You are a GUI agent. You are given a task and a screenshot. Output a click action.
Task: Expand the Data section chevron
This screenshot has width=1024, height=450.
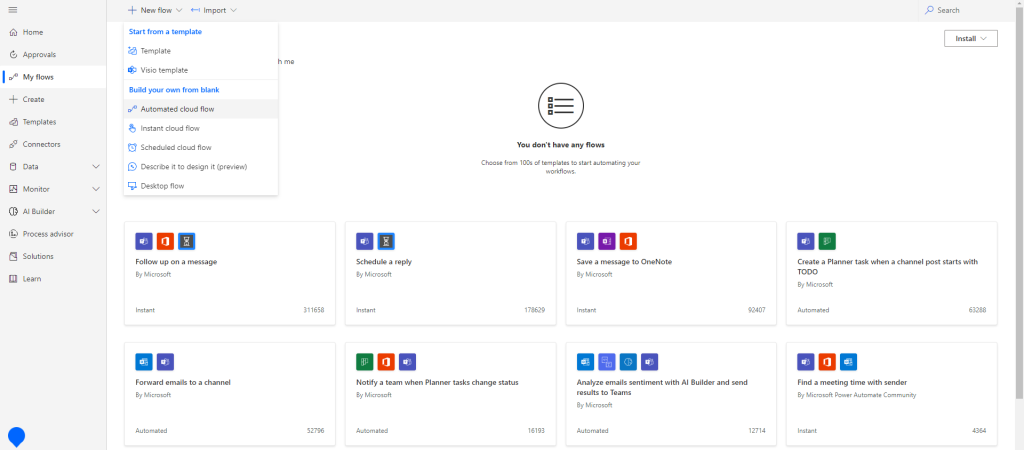click(96, 167)
